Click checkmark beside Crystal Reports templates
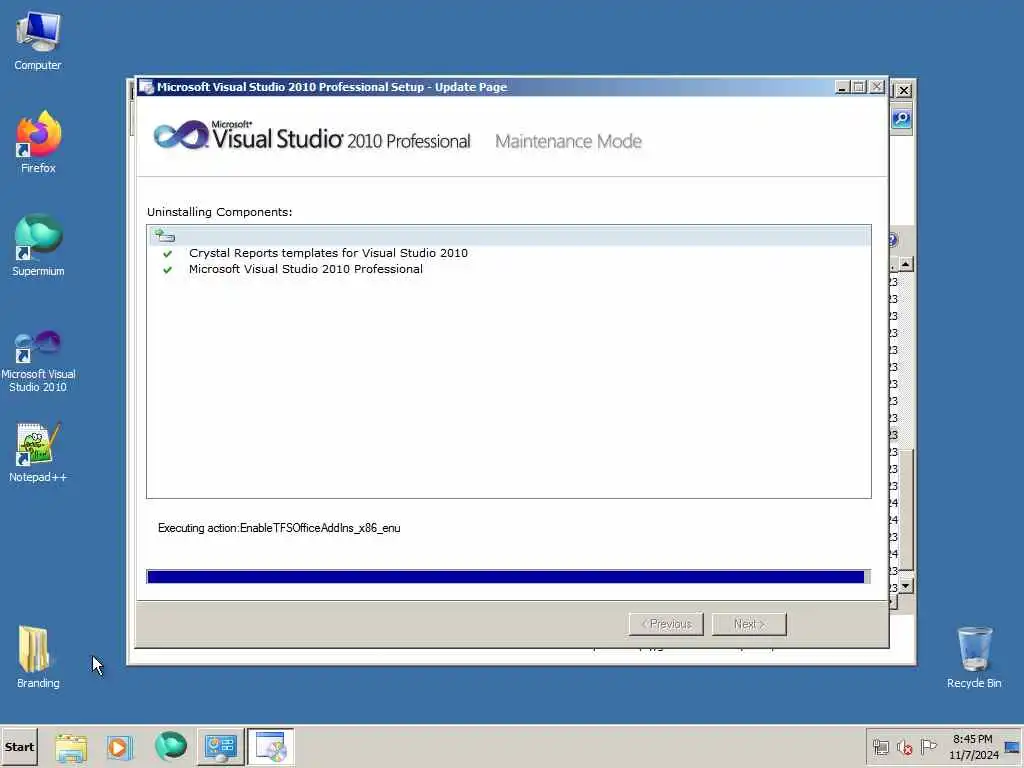 [168, 253]
